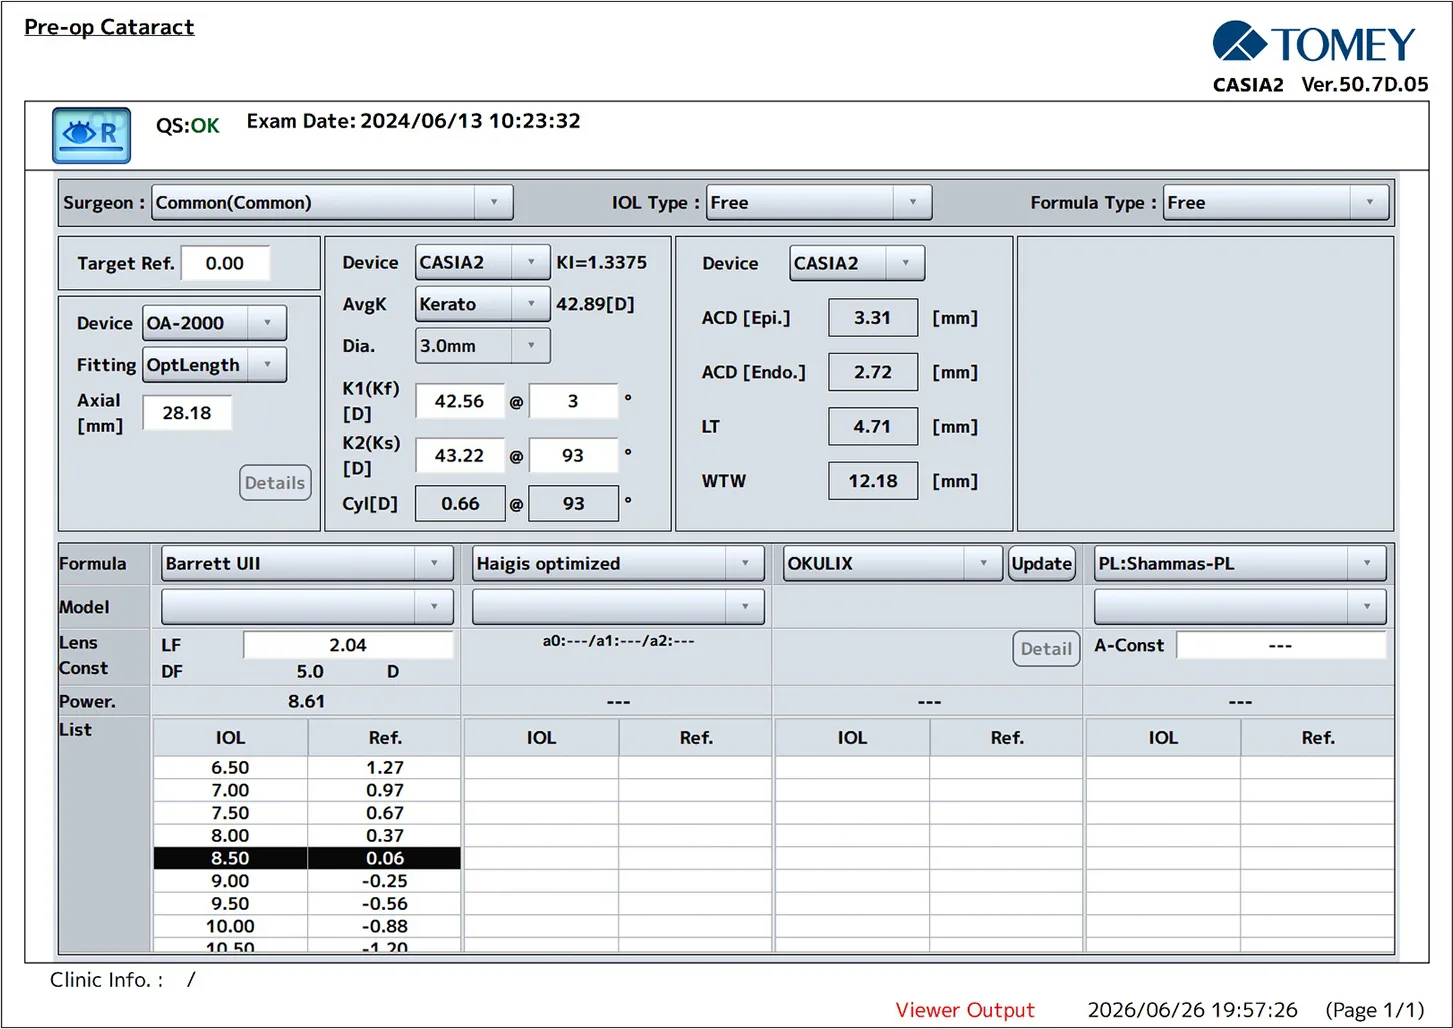Click the right eye (R) icon
The width and height of the screenshot is (1453, 1029).
point(91,135)
